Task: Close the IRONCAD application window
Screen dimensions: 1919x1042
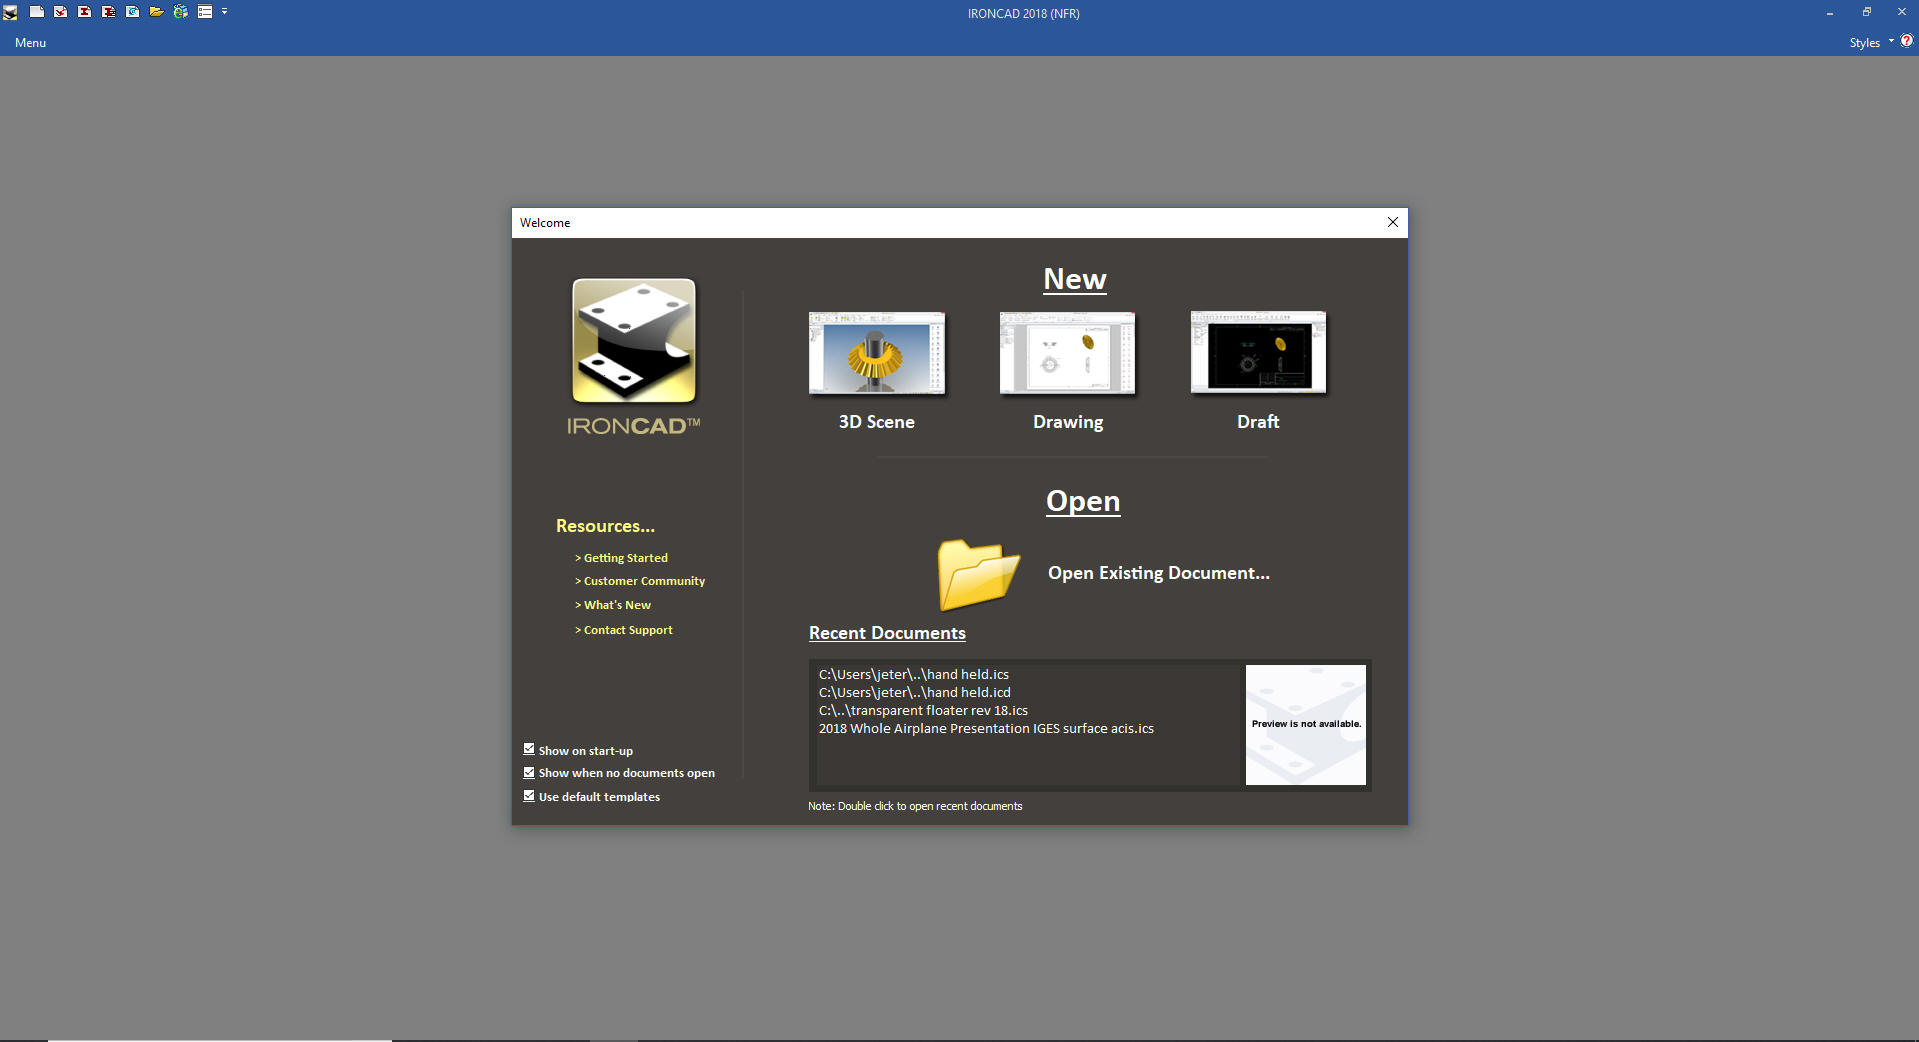Action: 1902,13
